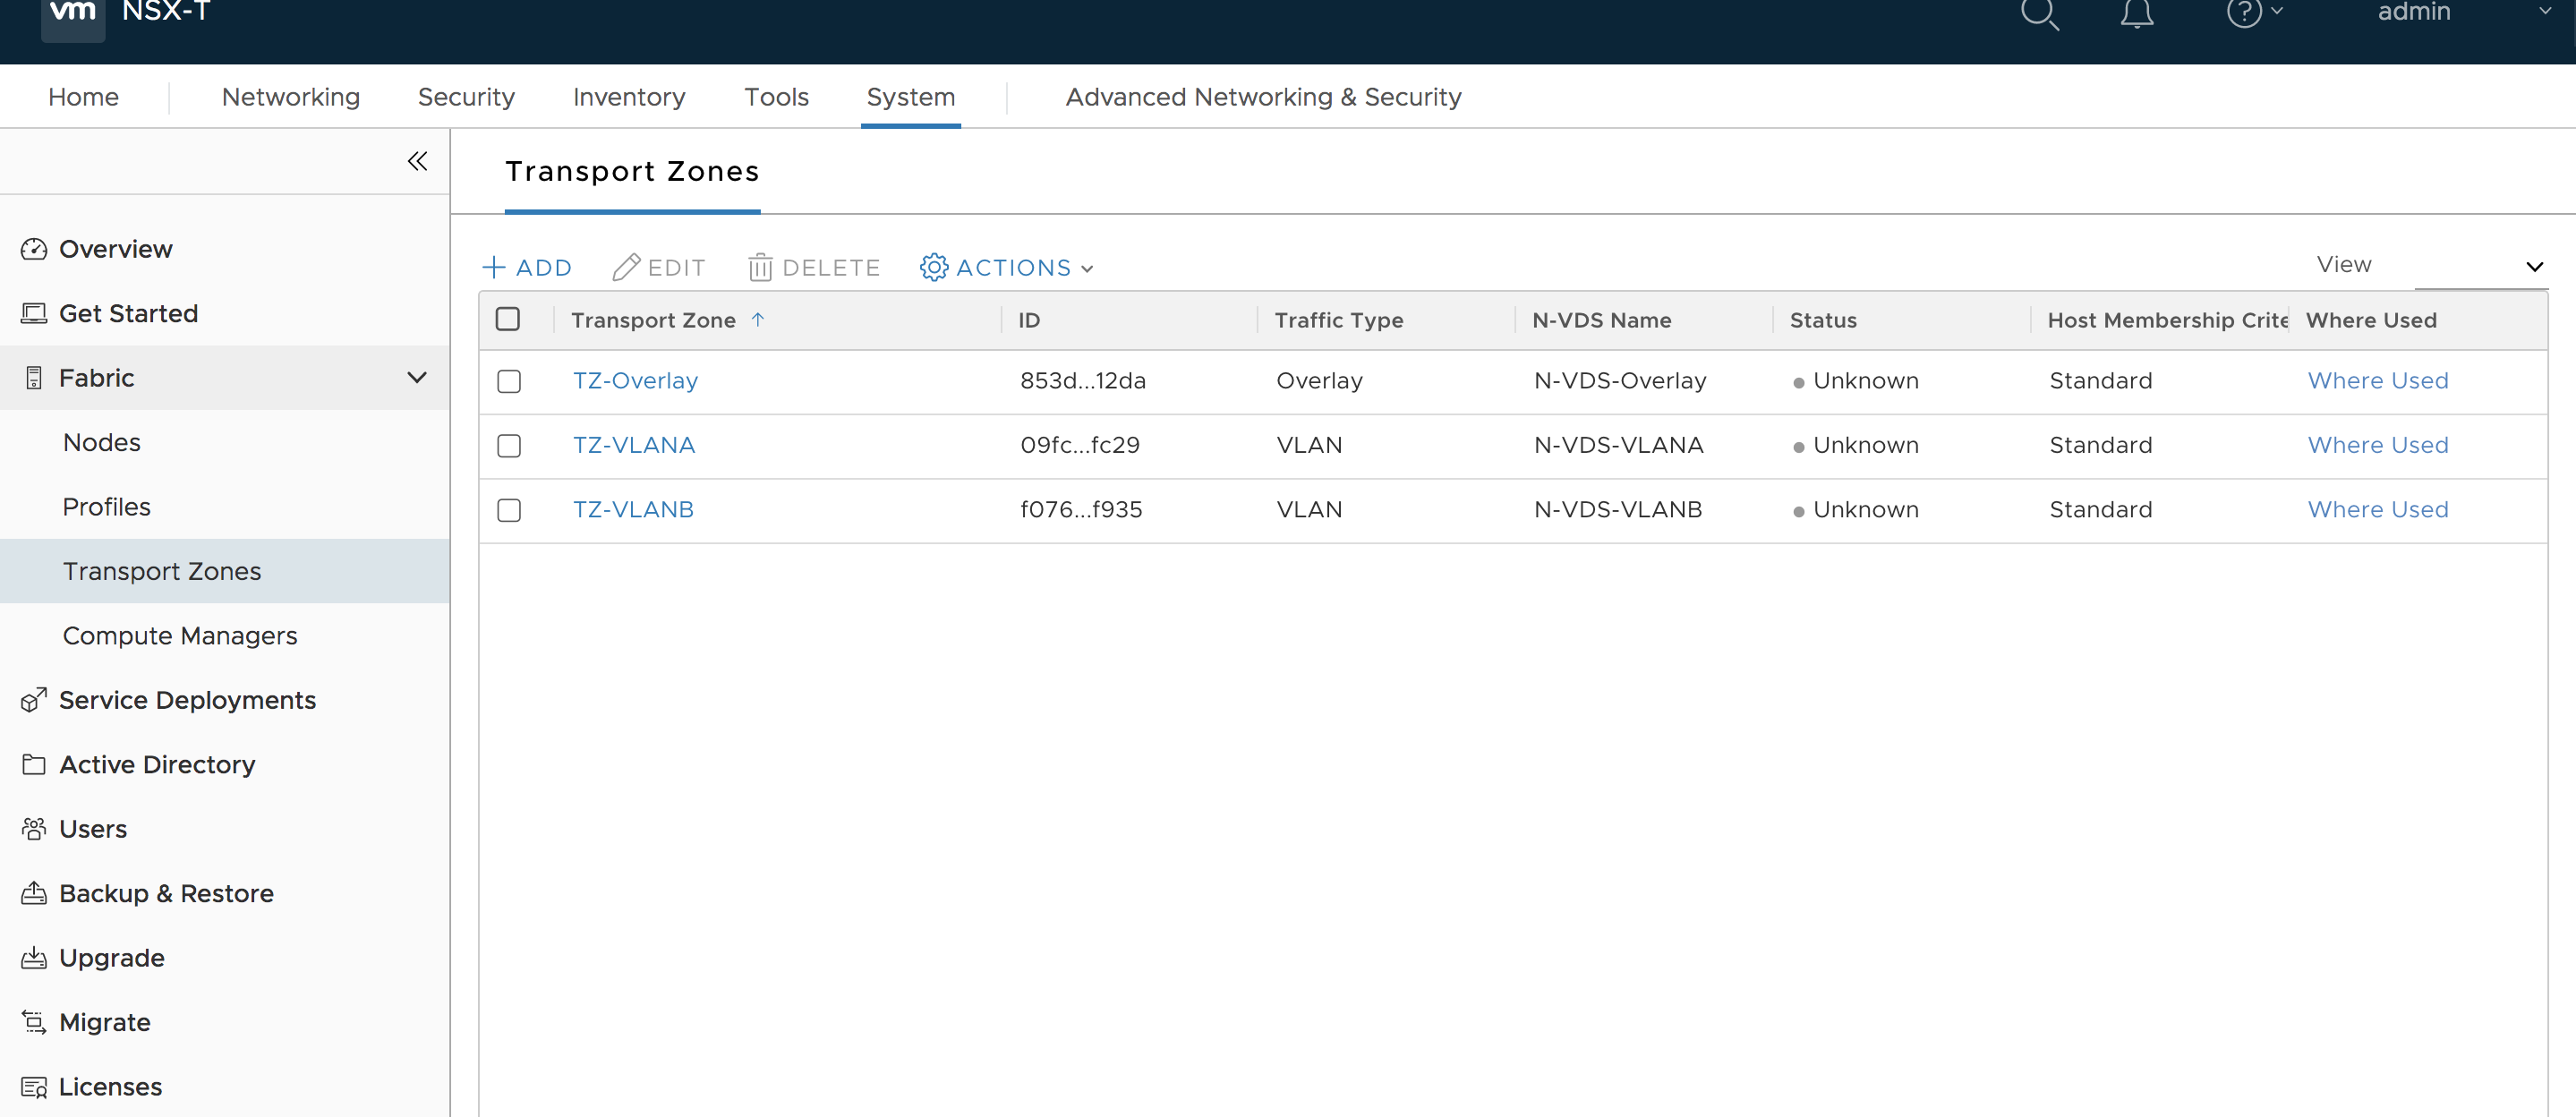This screenshot has width=2576, height=1117.
Task: Switch to Networking tab in menu
Action: point(291,95)
